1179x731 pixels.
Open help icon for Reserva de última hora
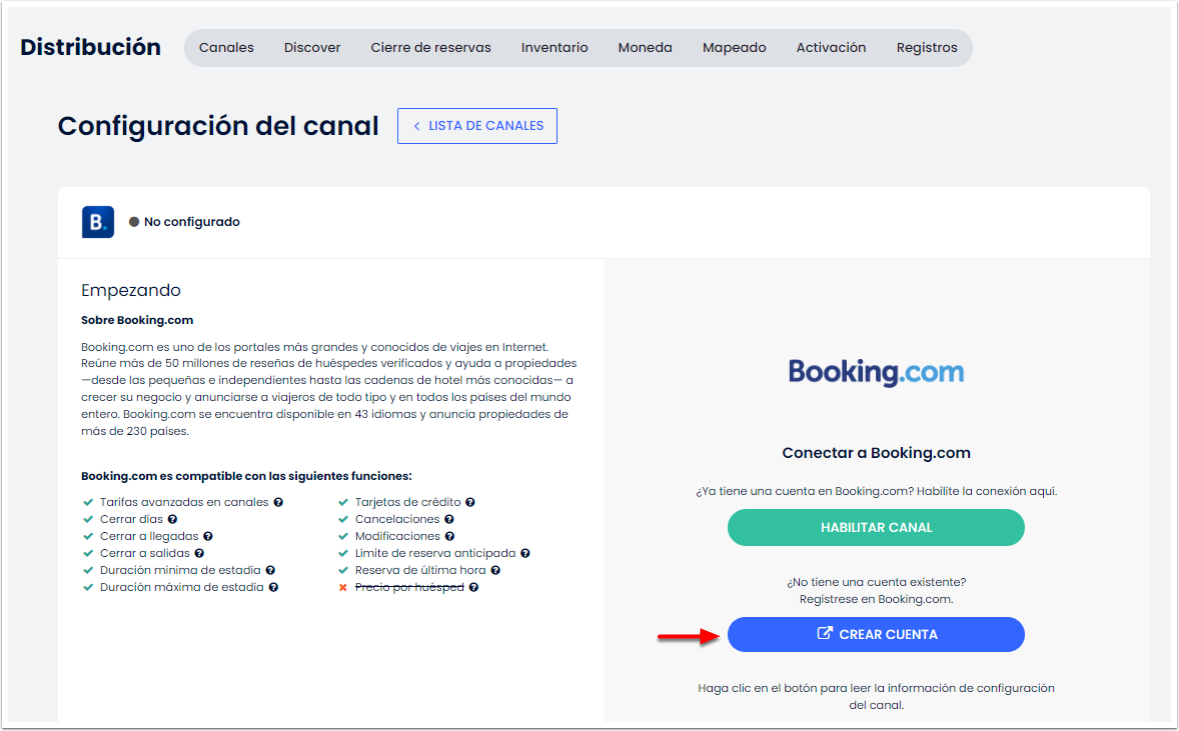click(x=496, y=570)
